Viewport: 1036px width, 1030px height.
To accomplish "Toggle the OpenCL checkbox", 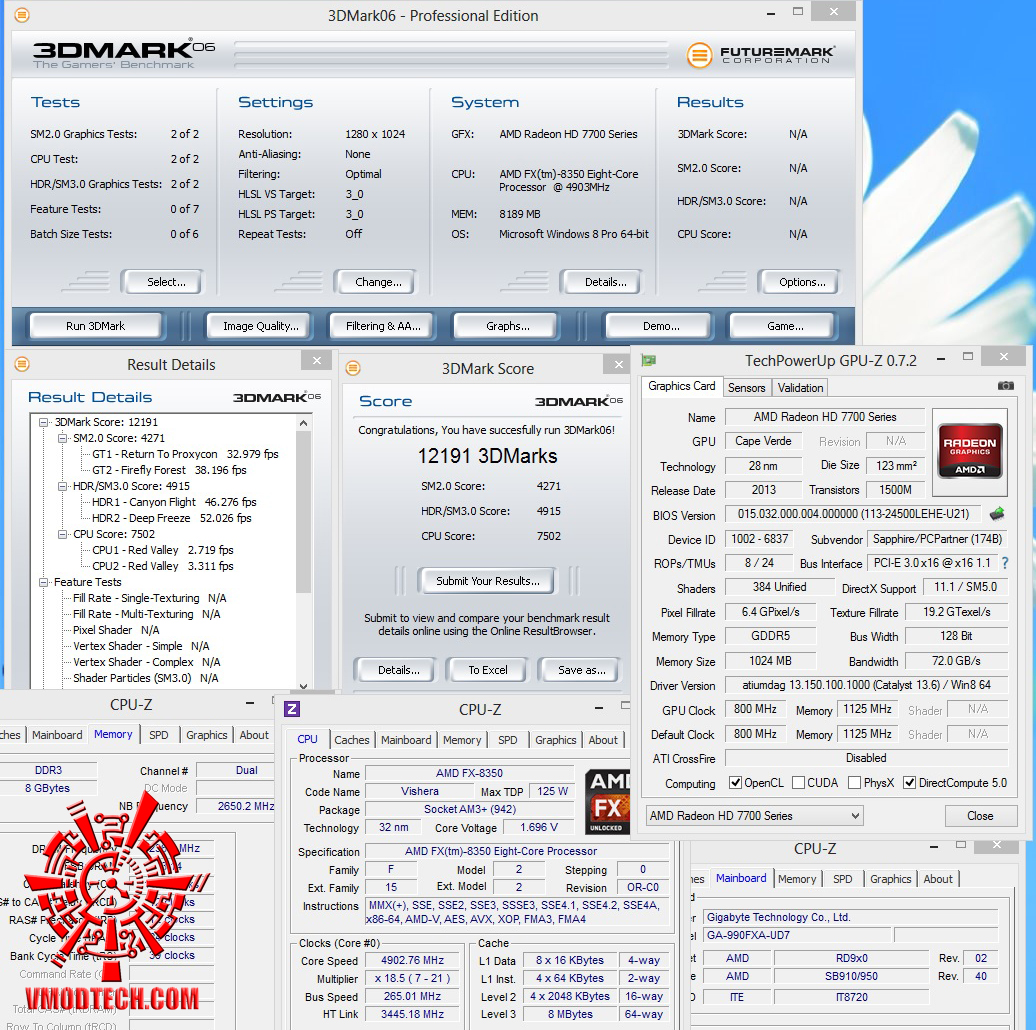I will (x=735, y=783).
